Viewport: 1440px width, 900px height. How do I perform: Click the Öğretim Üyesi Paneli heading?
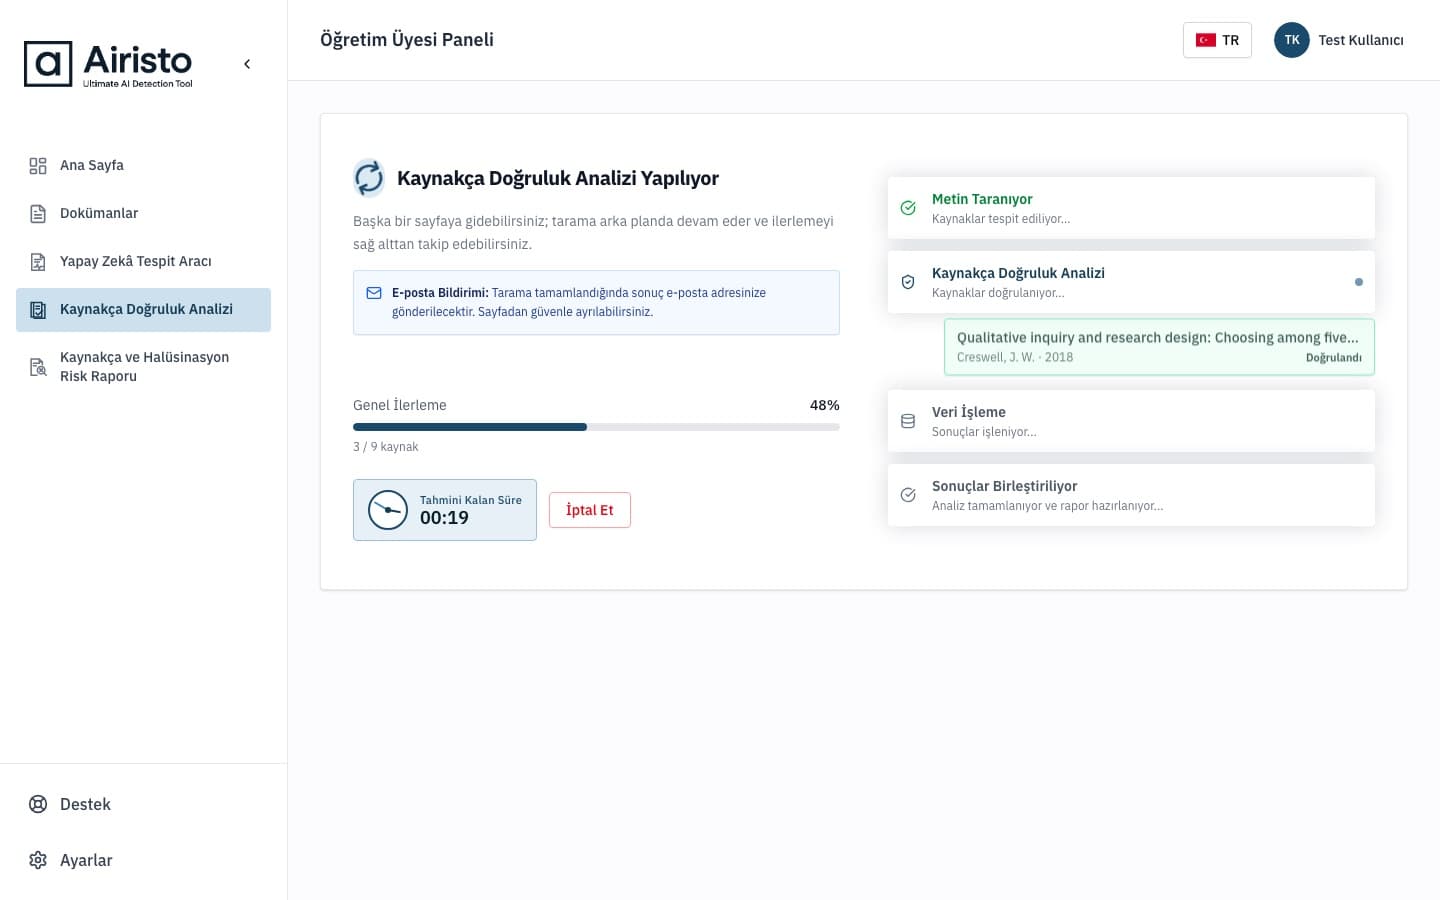click(x=407, y=40)
